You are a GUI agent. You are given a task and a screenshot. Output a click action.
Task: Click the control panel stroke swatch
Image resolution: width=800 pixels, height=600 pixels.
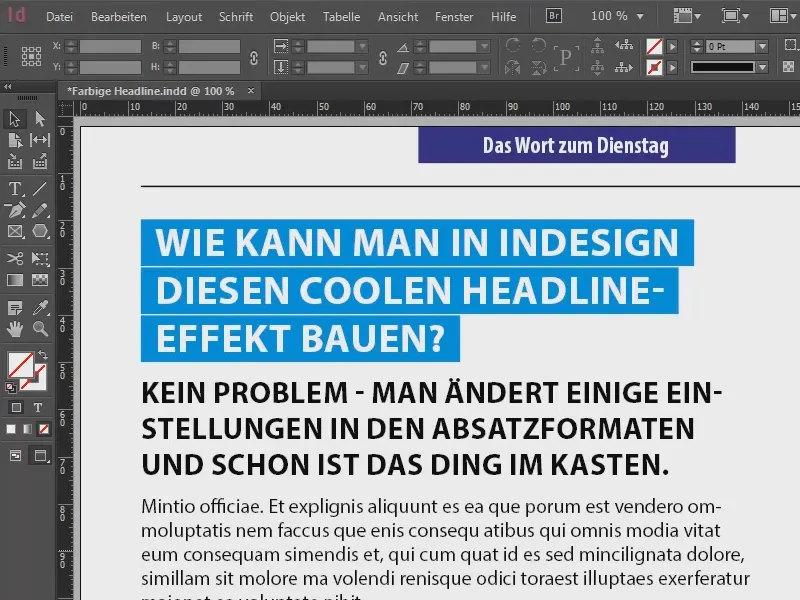point(654,67)
